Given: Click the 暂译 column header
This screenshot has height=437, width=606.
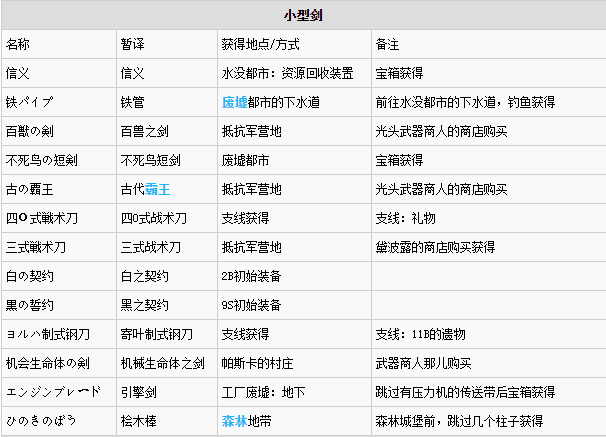Looking at the screenshot, I should (133, 44).
